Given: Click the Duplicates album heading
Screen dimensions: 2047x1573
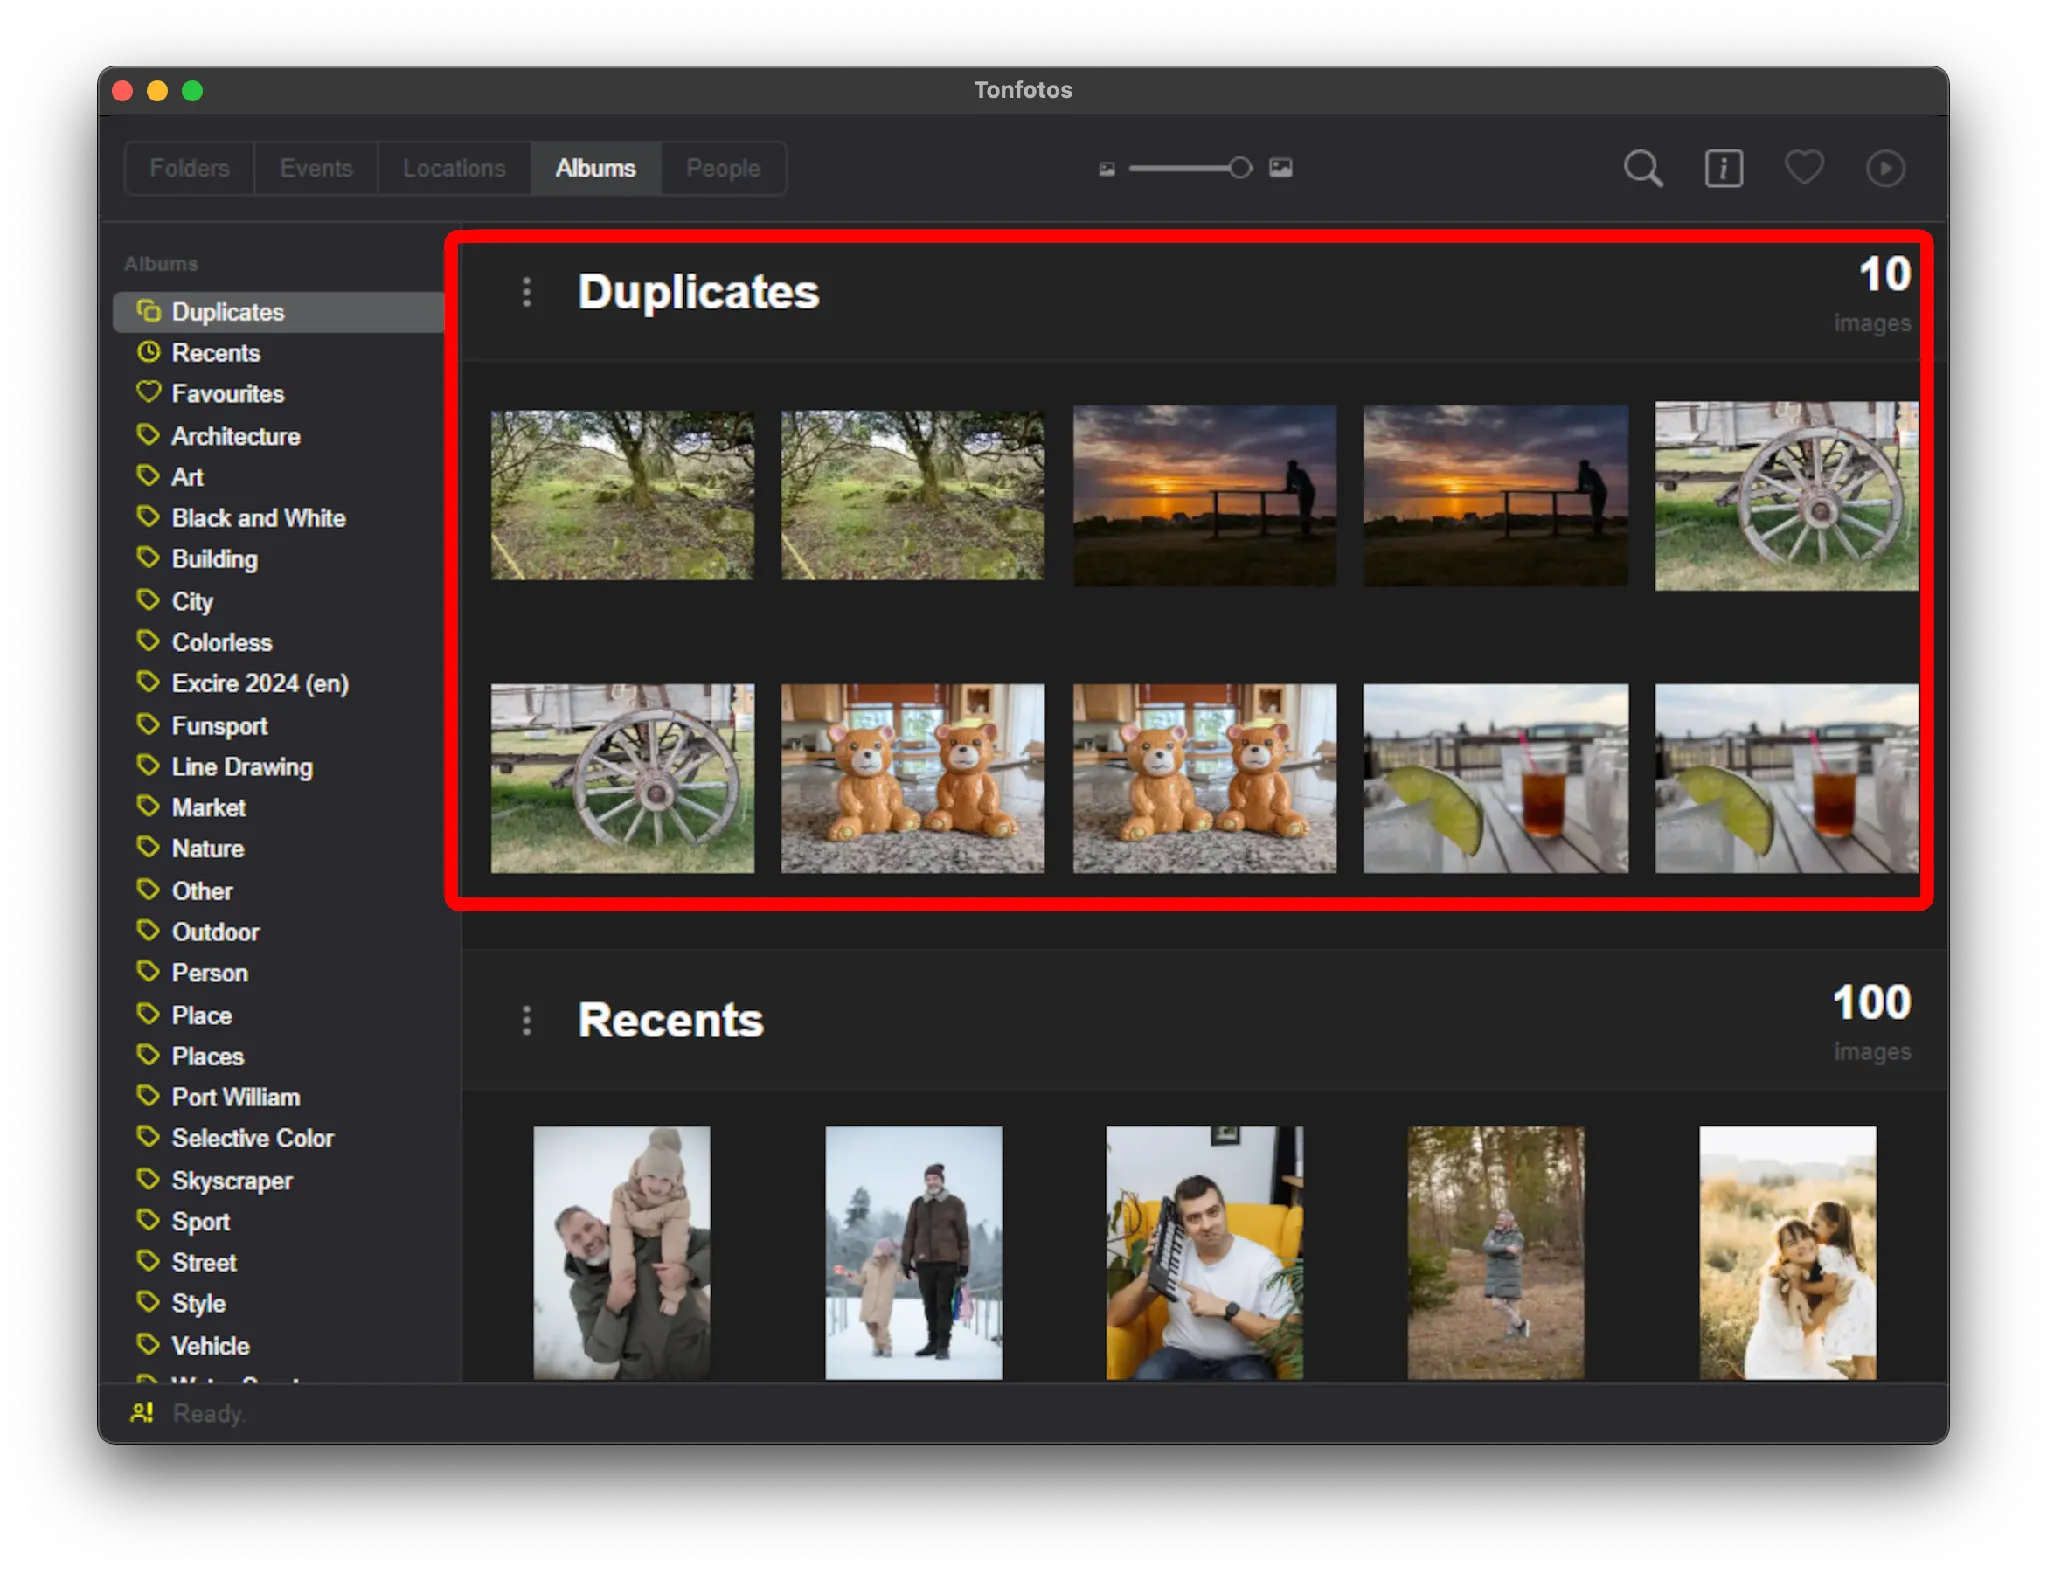Looking at the screenshot, I should click(698, 292).
